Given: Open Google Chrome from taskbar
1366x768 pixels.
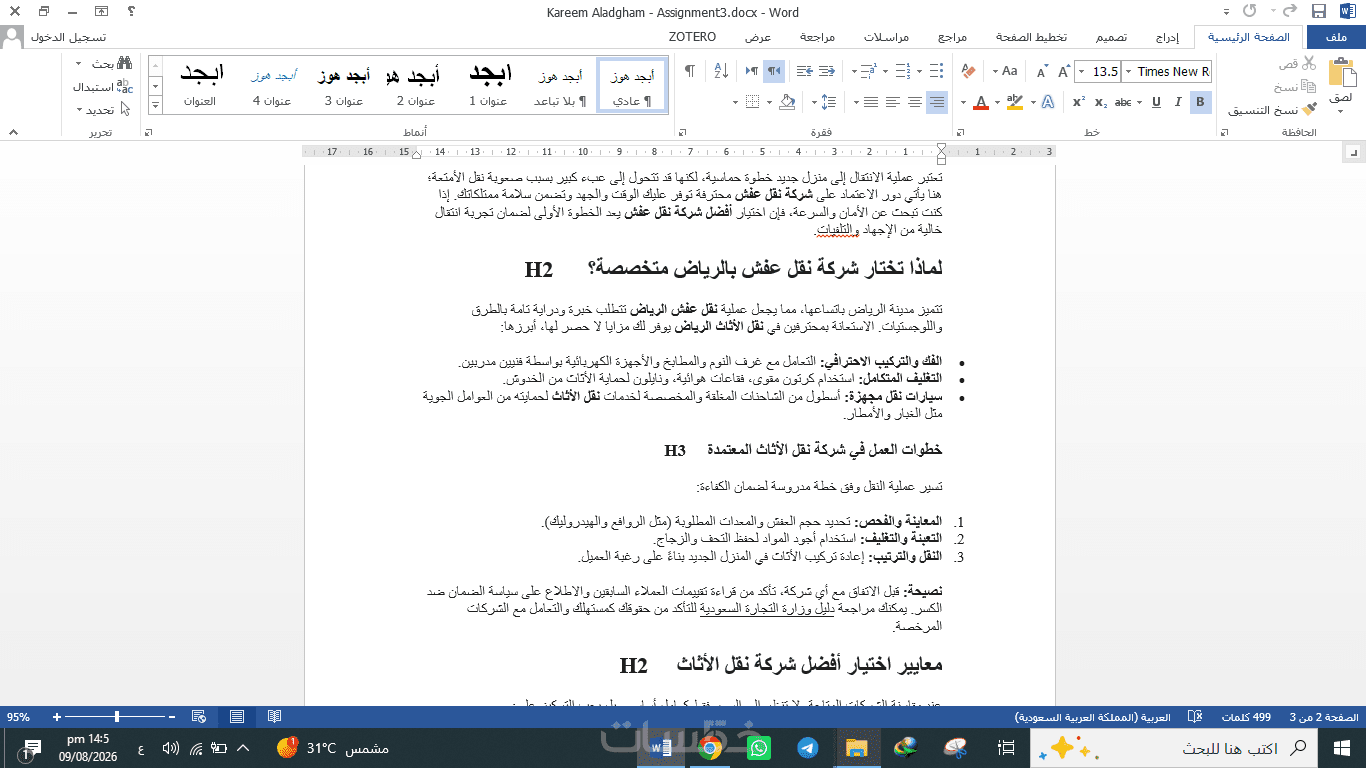Looking at the screenshot, I should point(710,748).
